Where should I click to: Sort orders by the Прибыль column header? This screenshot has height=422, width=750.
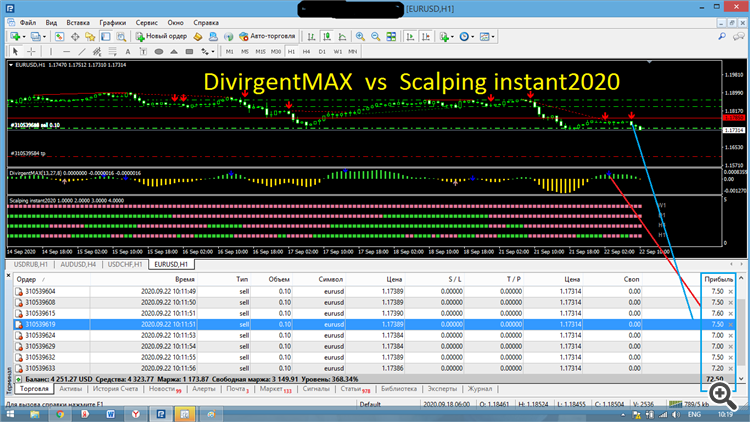coord(719,277)
